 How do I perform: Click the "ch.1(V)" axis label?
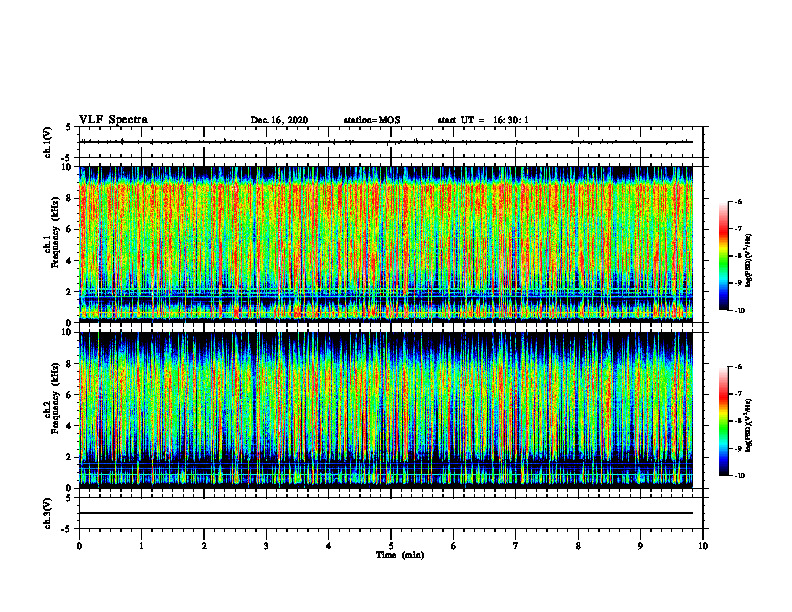pyautogui.click(x=48, y=142)
